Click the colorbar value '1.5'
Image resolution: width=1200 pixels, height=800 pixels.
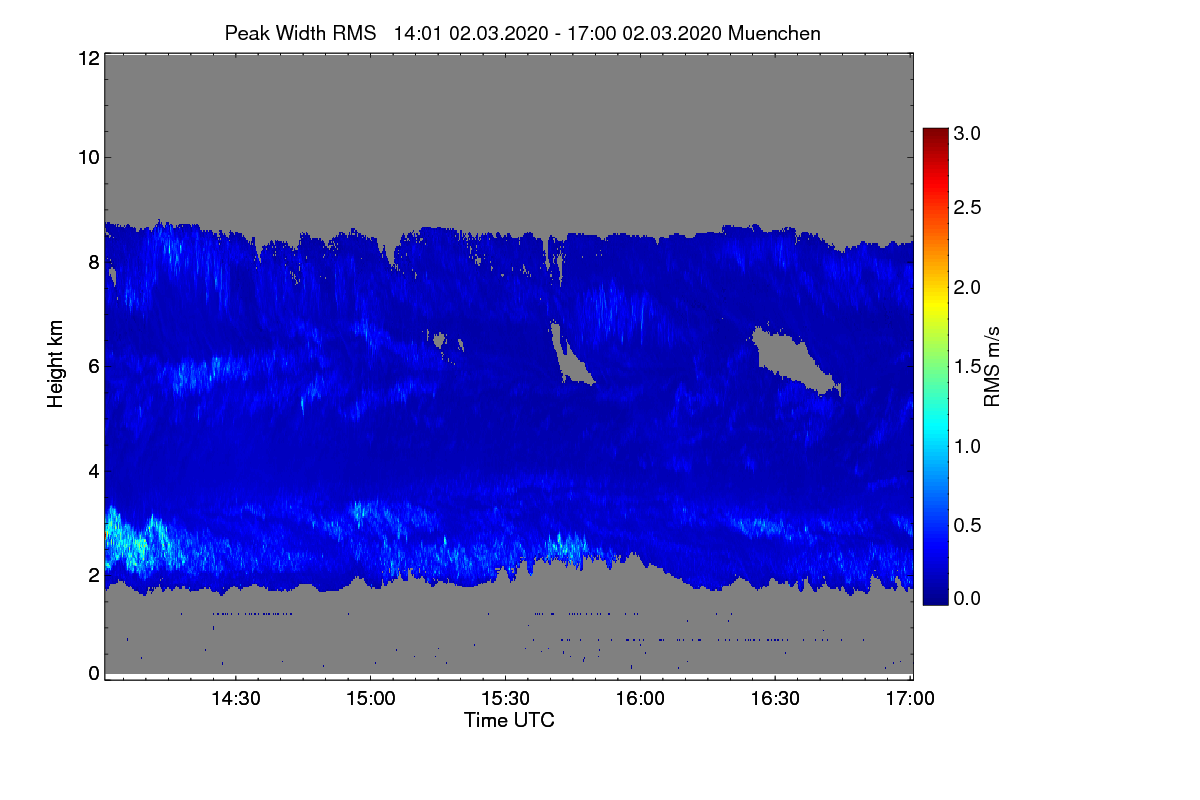click(x=969, y=366)
